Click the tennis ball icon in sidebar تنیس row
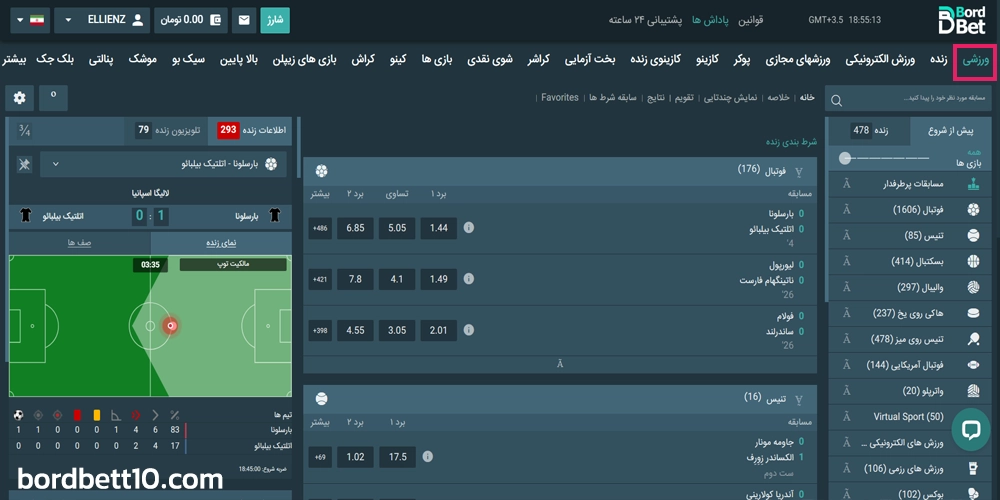The width and height of the screenshot is (1000, 500). (x=973, y=235)
